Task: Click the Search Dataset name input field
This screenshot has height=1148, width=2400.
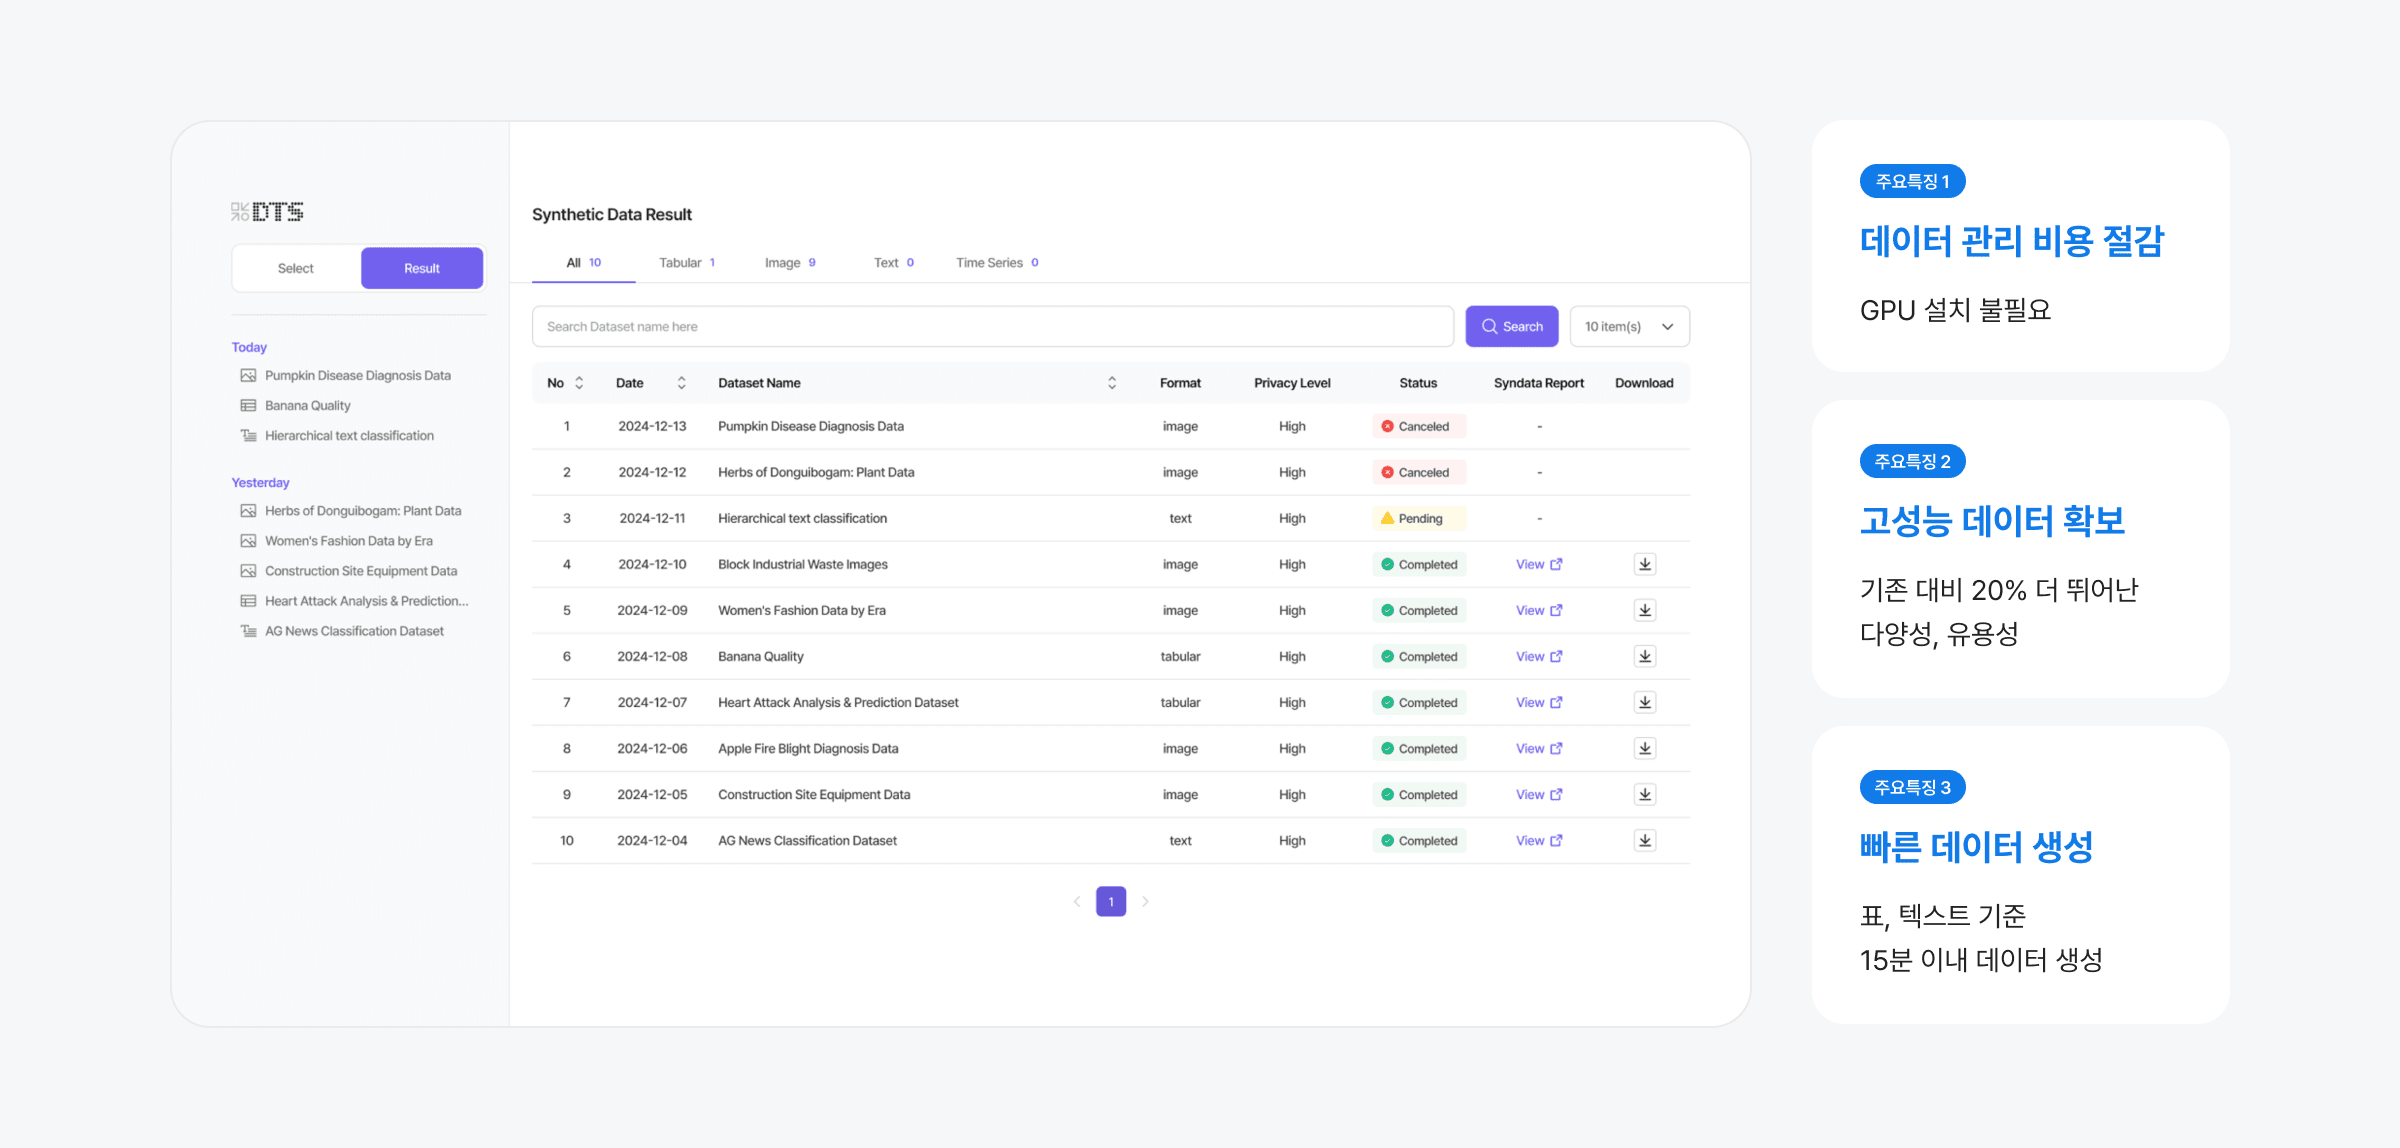Action: [x=992, y=327]
